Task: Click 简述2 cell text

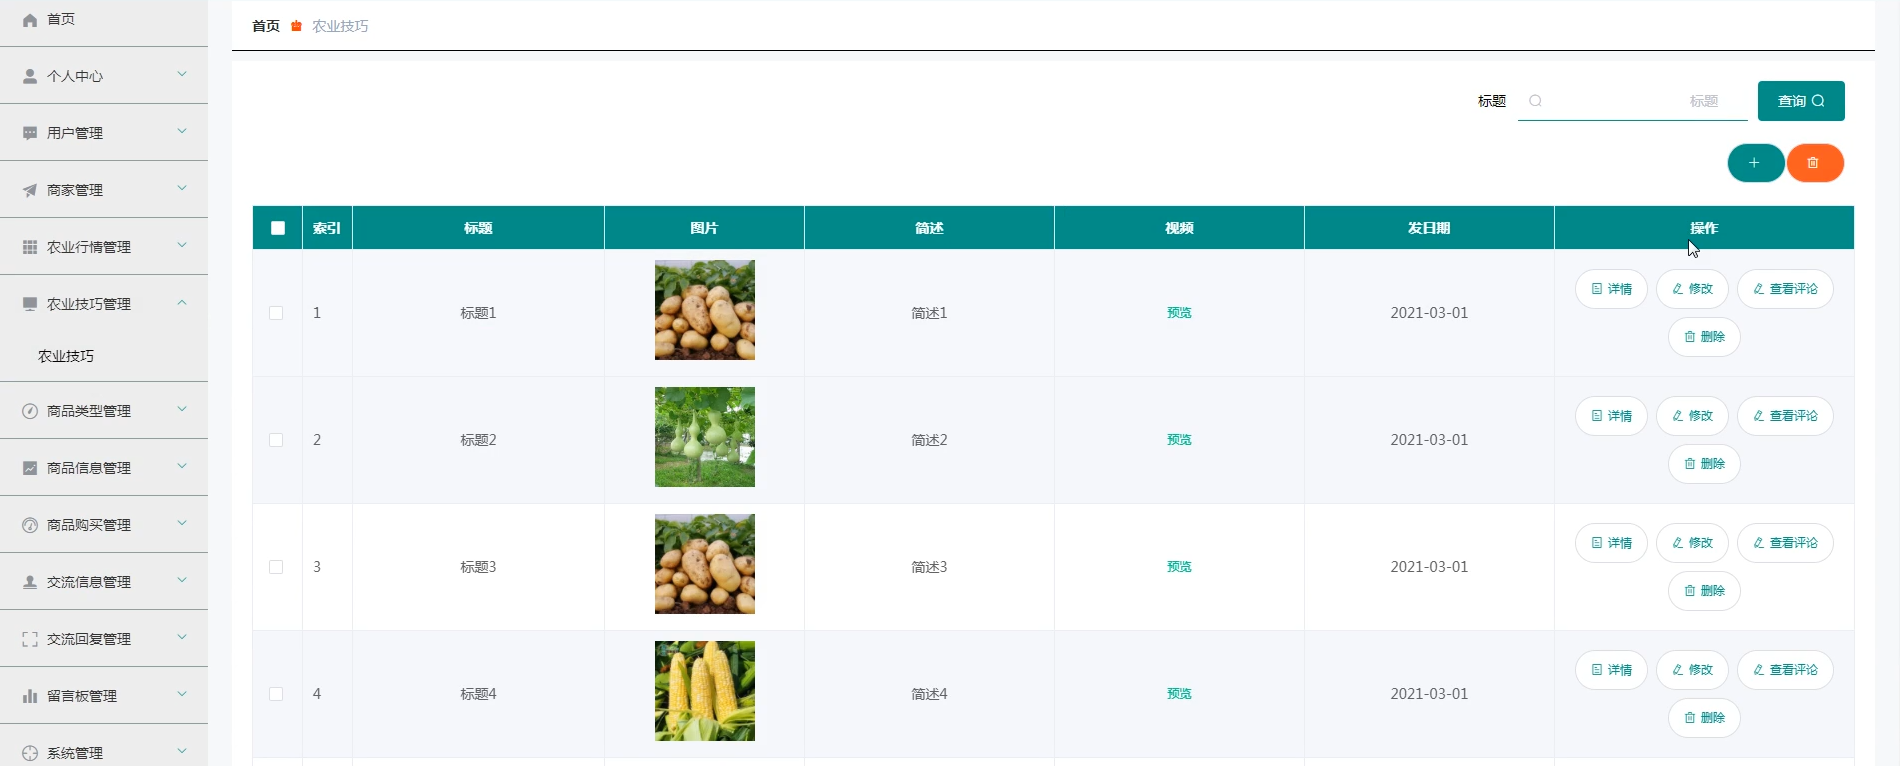Action: pos(929,440)
